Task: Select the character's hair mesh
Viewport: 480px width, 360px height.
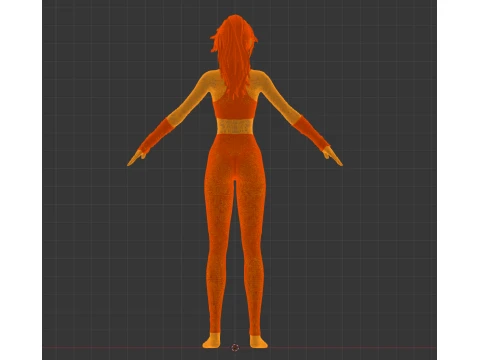Action: click(x=234, y=55)
